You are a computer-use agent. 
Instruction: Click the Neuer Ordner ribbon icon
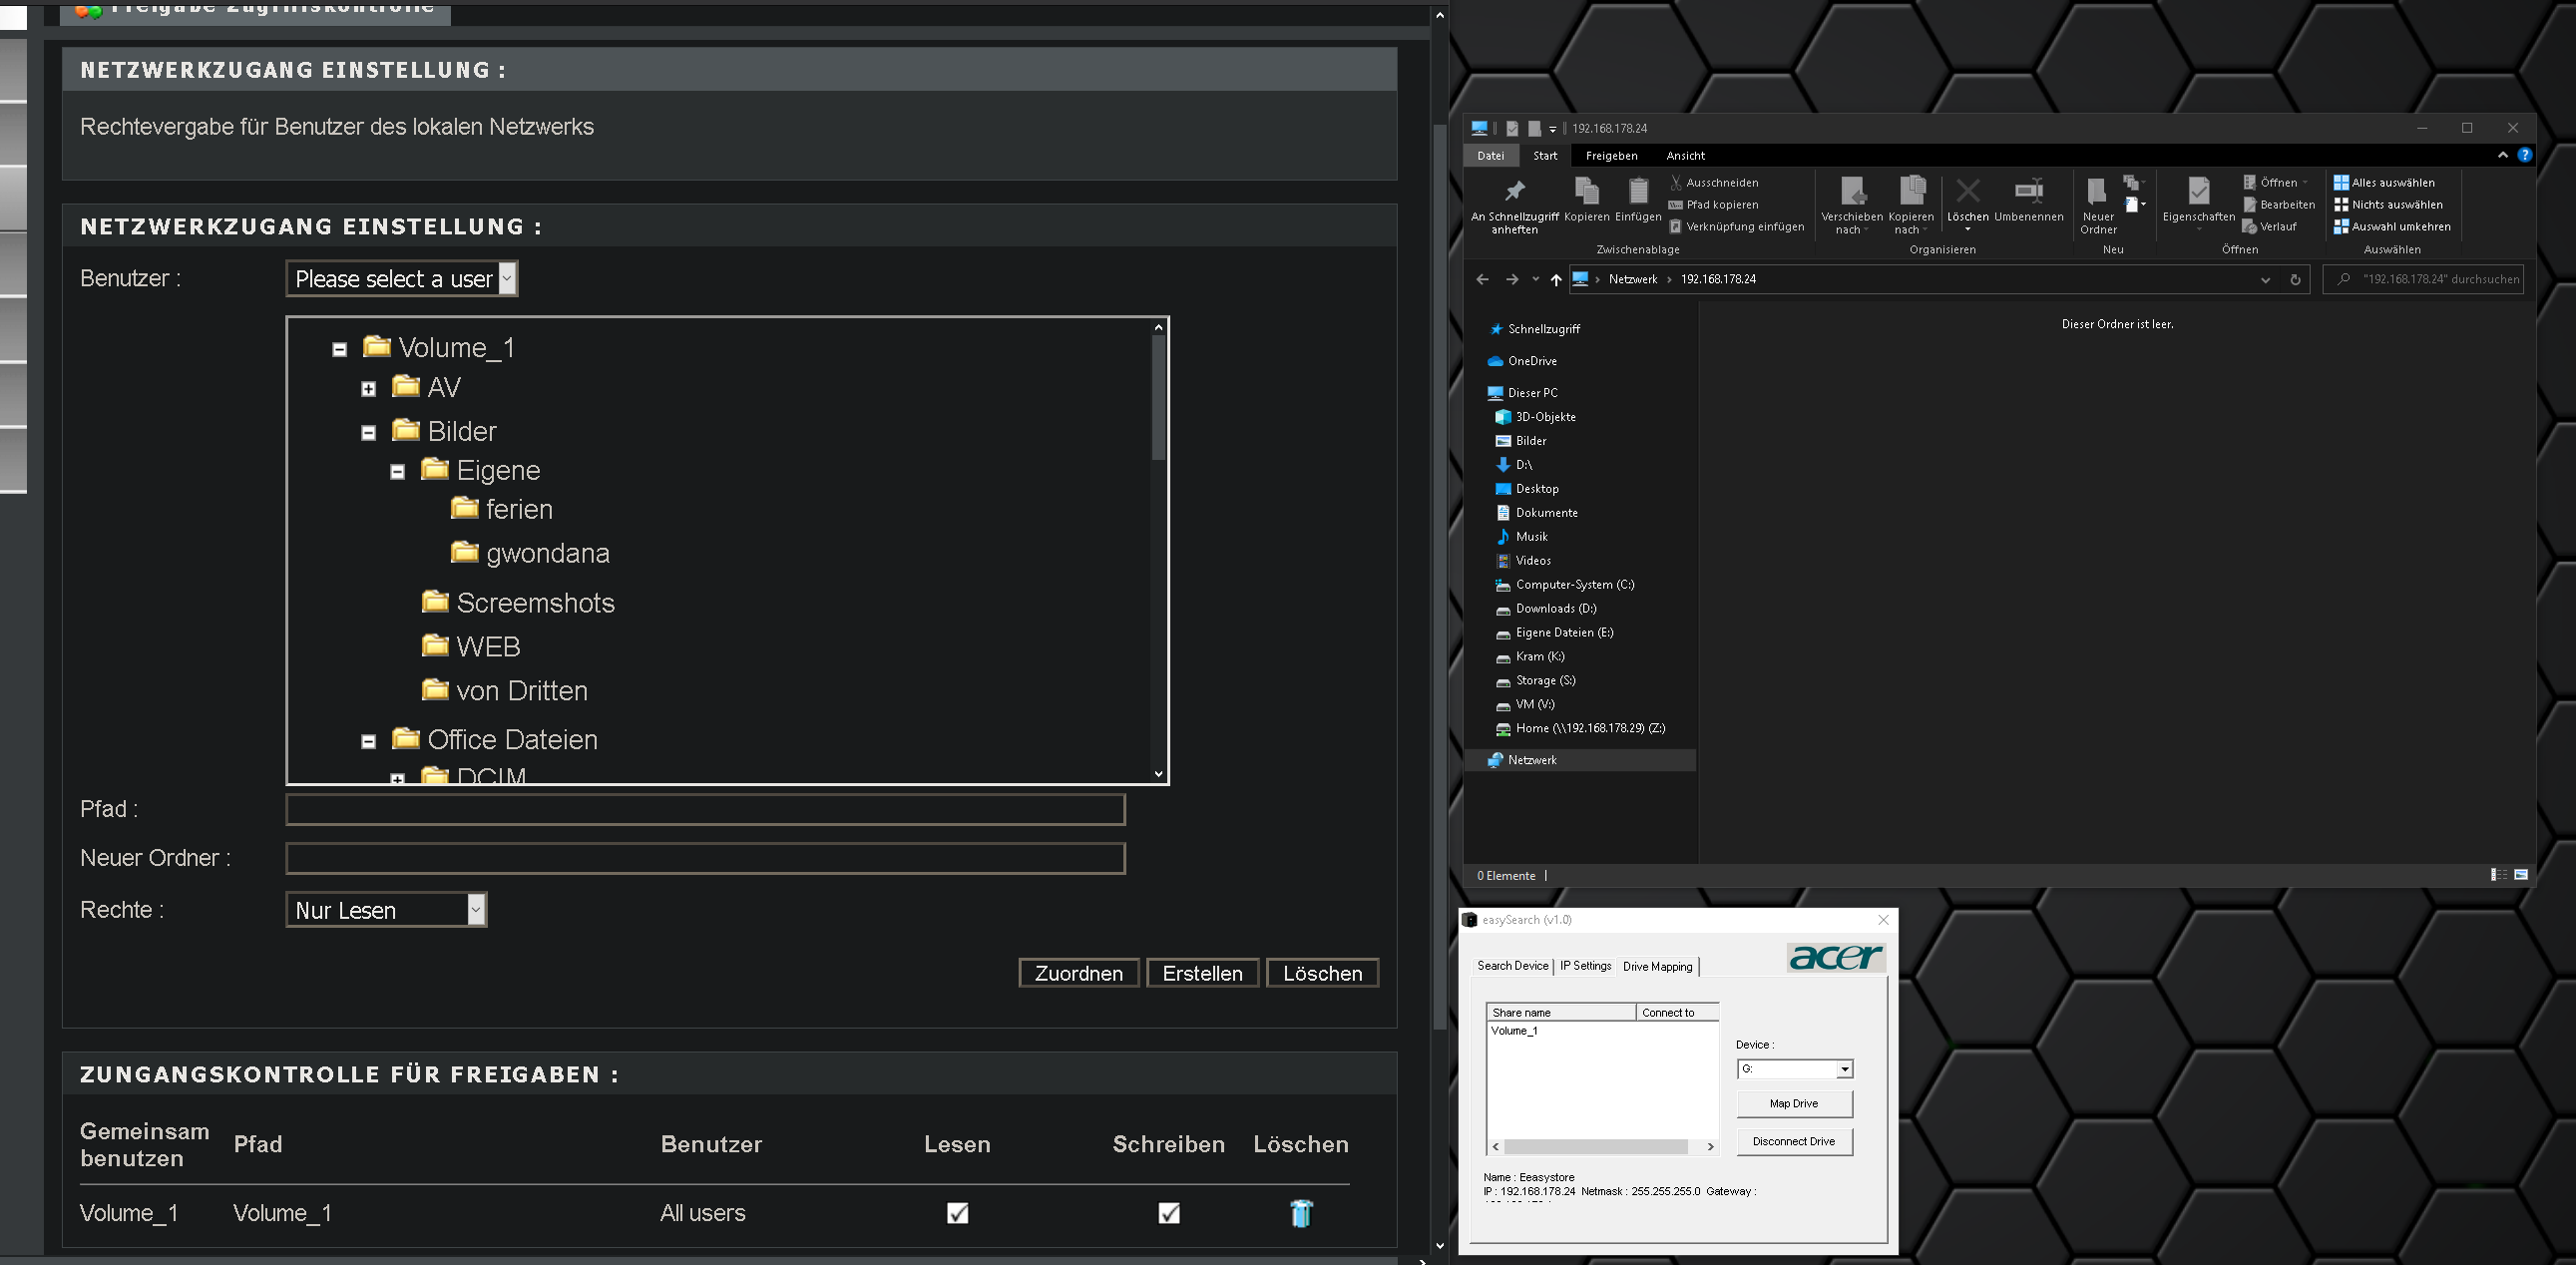2097,193
